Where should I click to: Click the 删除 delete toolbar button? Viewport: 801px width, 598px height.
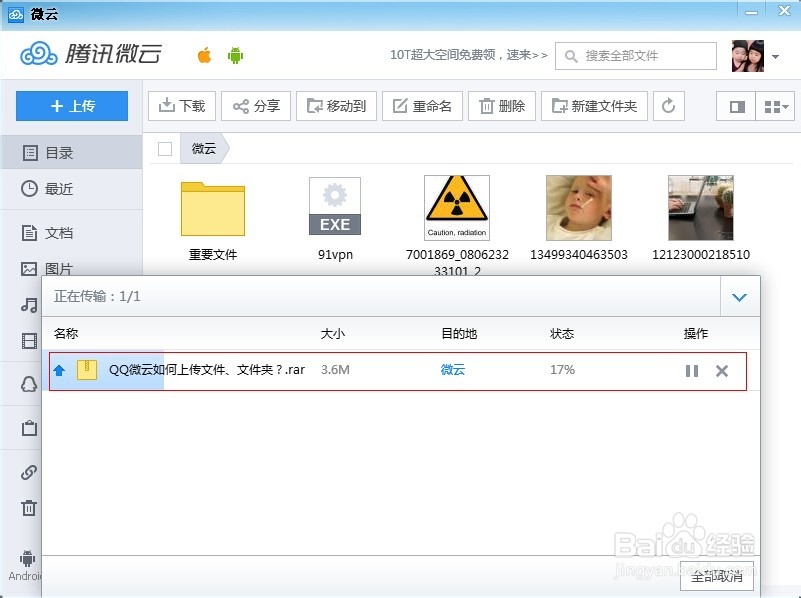pos(502,106)
